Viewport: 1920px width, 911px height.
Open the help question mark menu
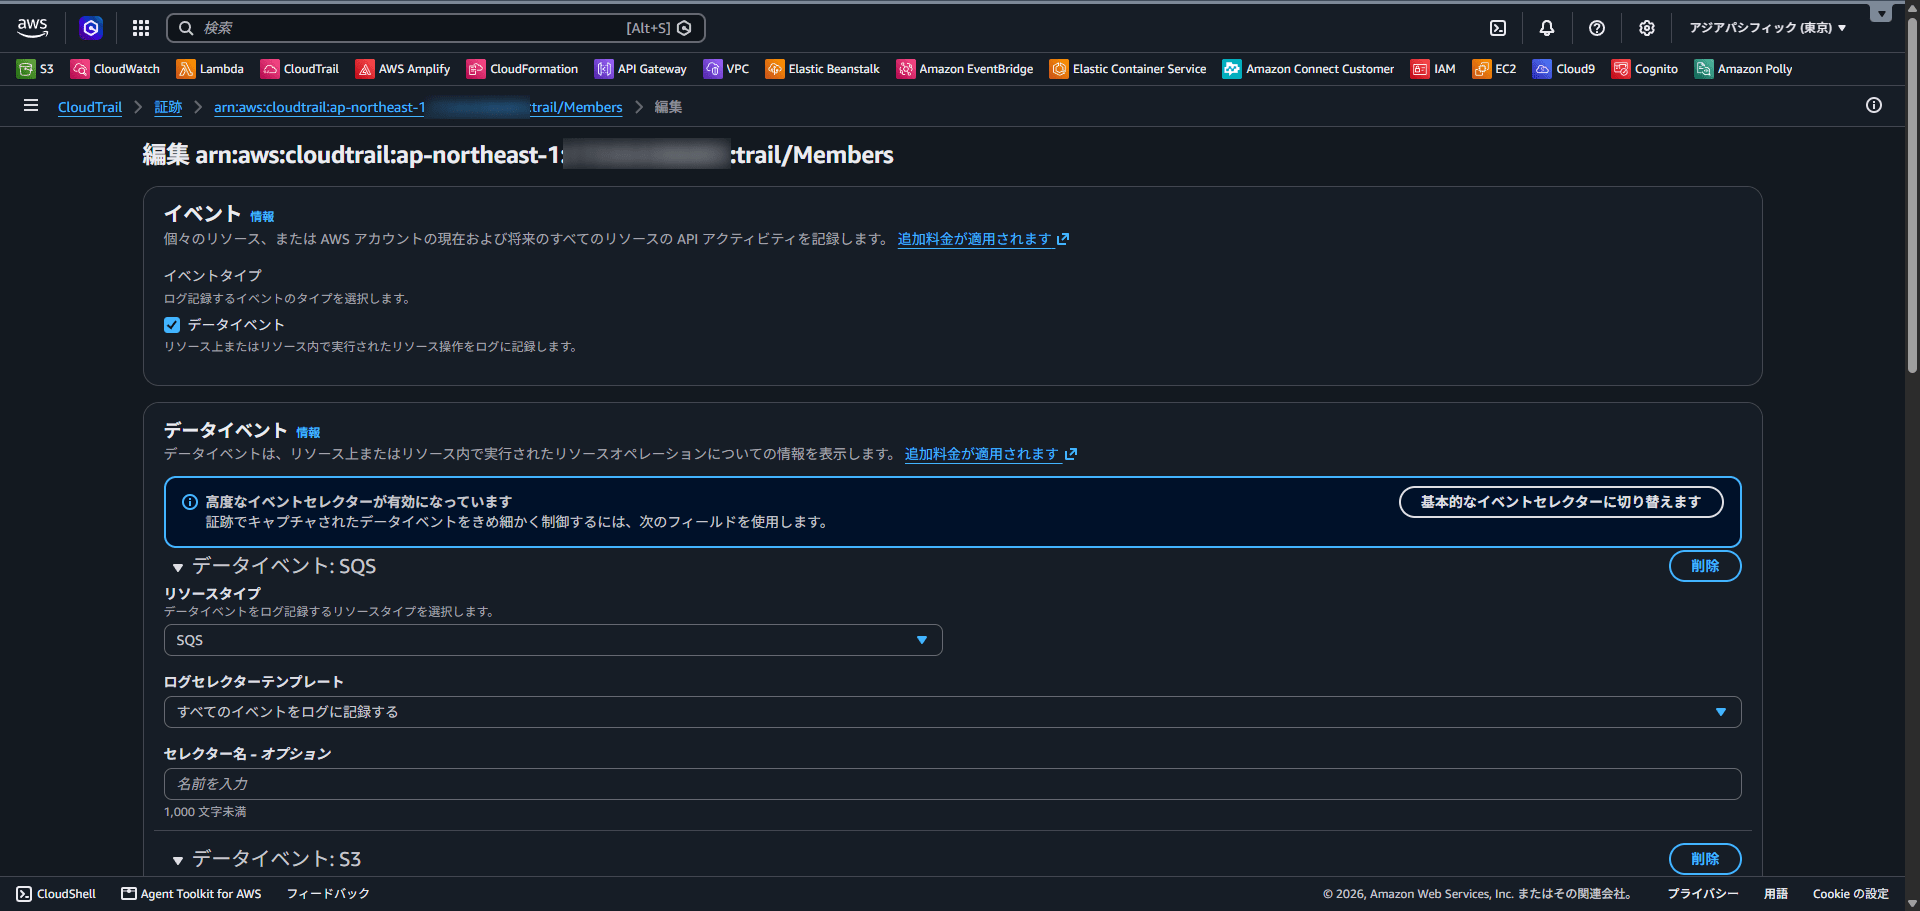1597,28
